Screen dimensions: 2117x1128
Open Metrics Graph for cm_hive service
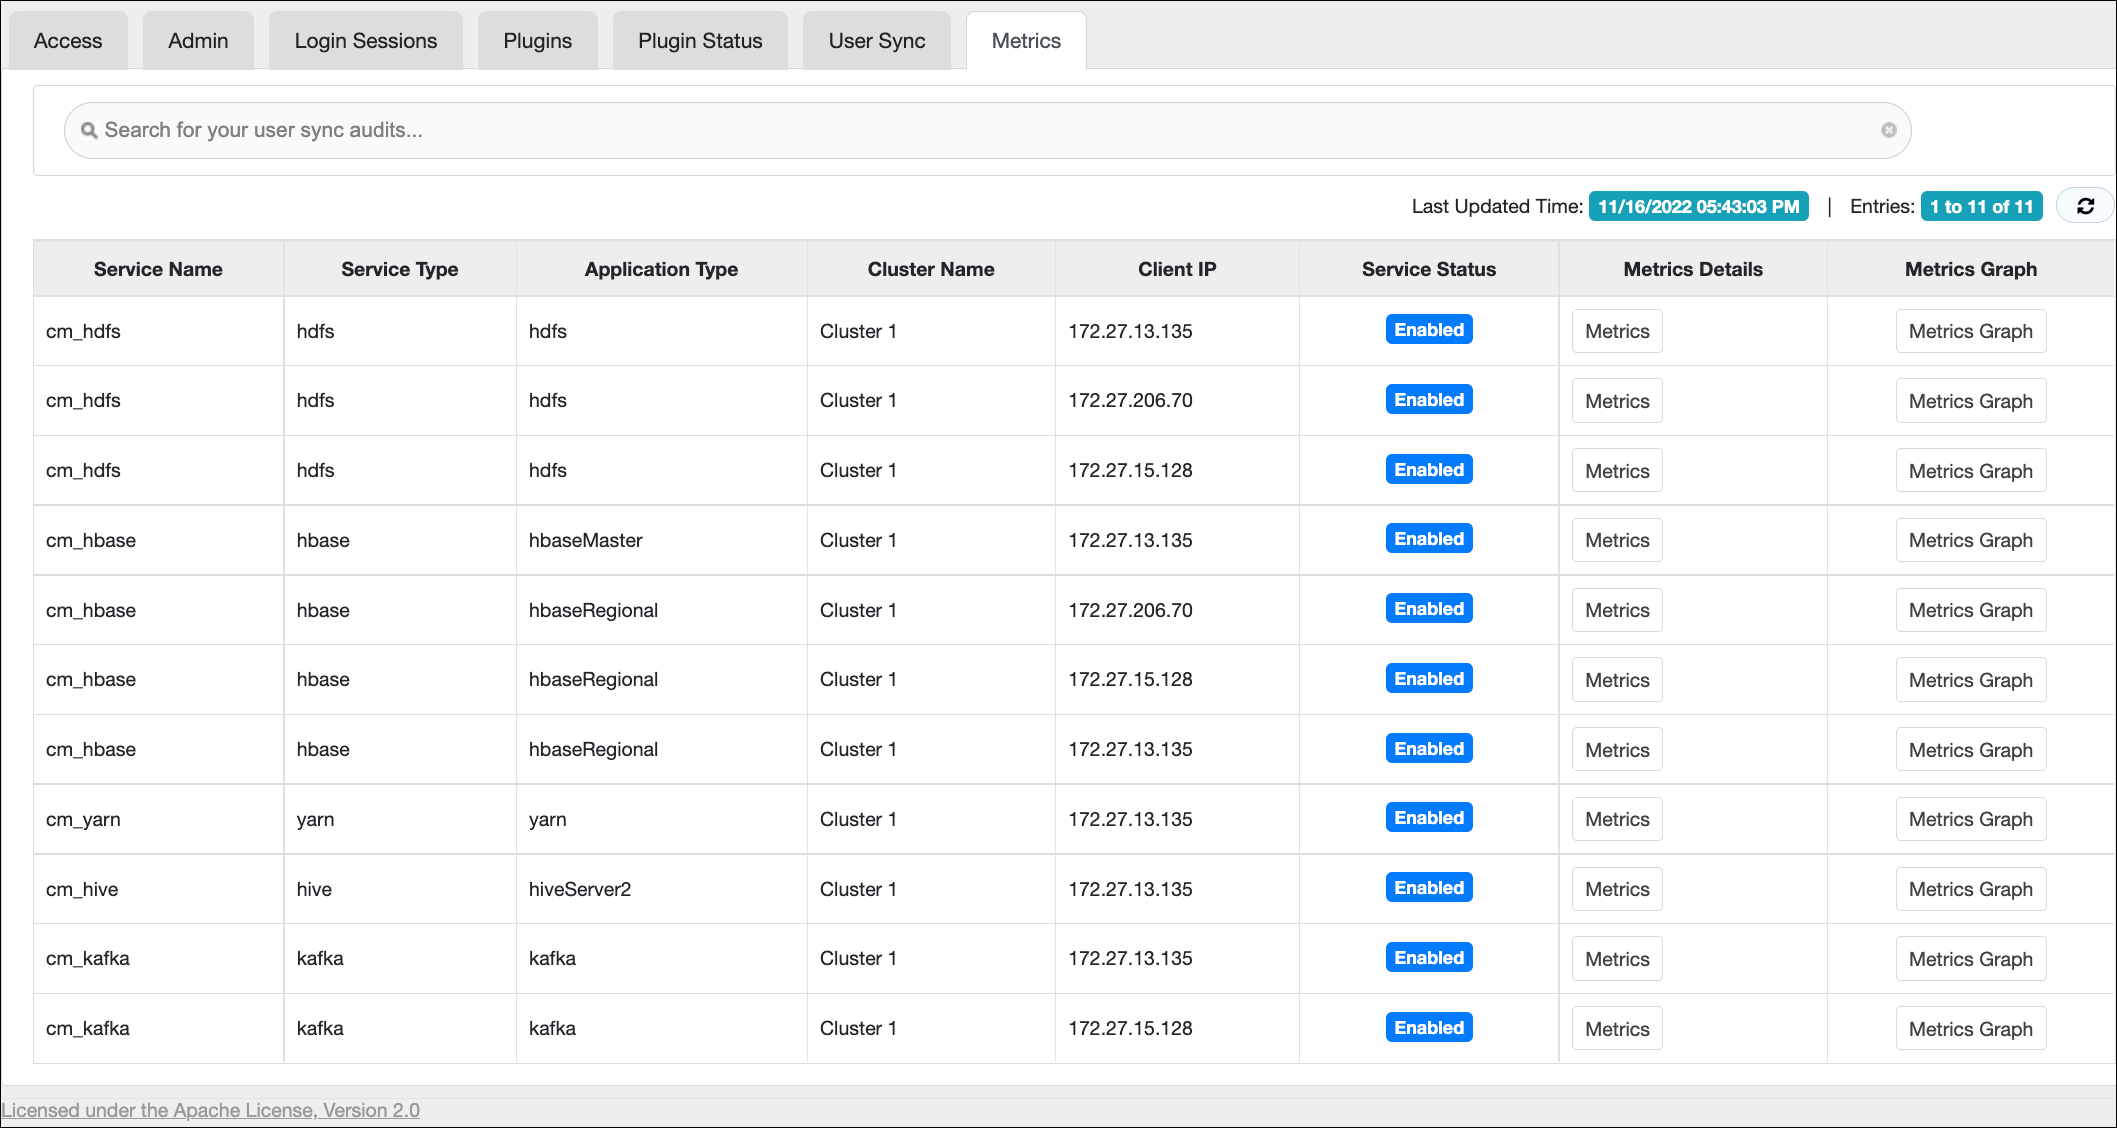click(x=1969, y=889)
